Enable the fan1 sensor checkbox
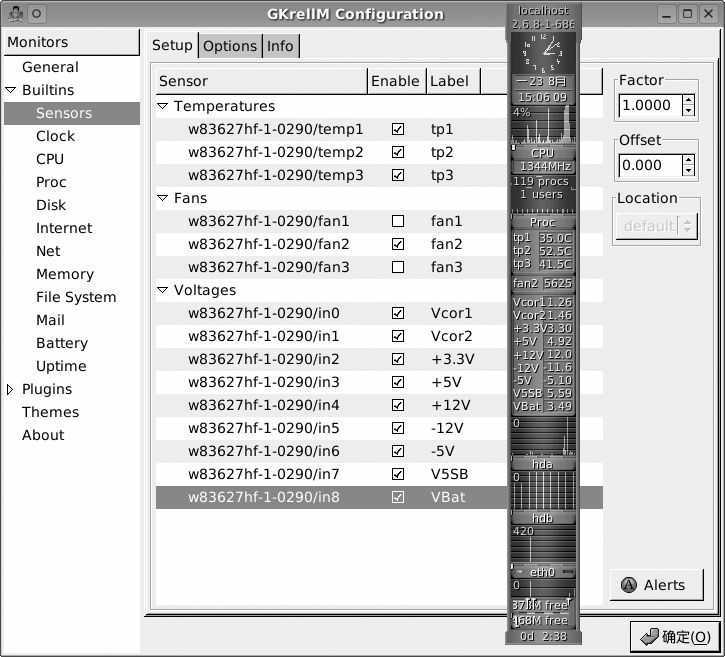This screenshot has width=725, height=657. (398, 221)
